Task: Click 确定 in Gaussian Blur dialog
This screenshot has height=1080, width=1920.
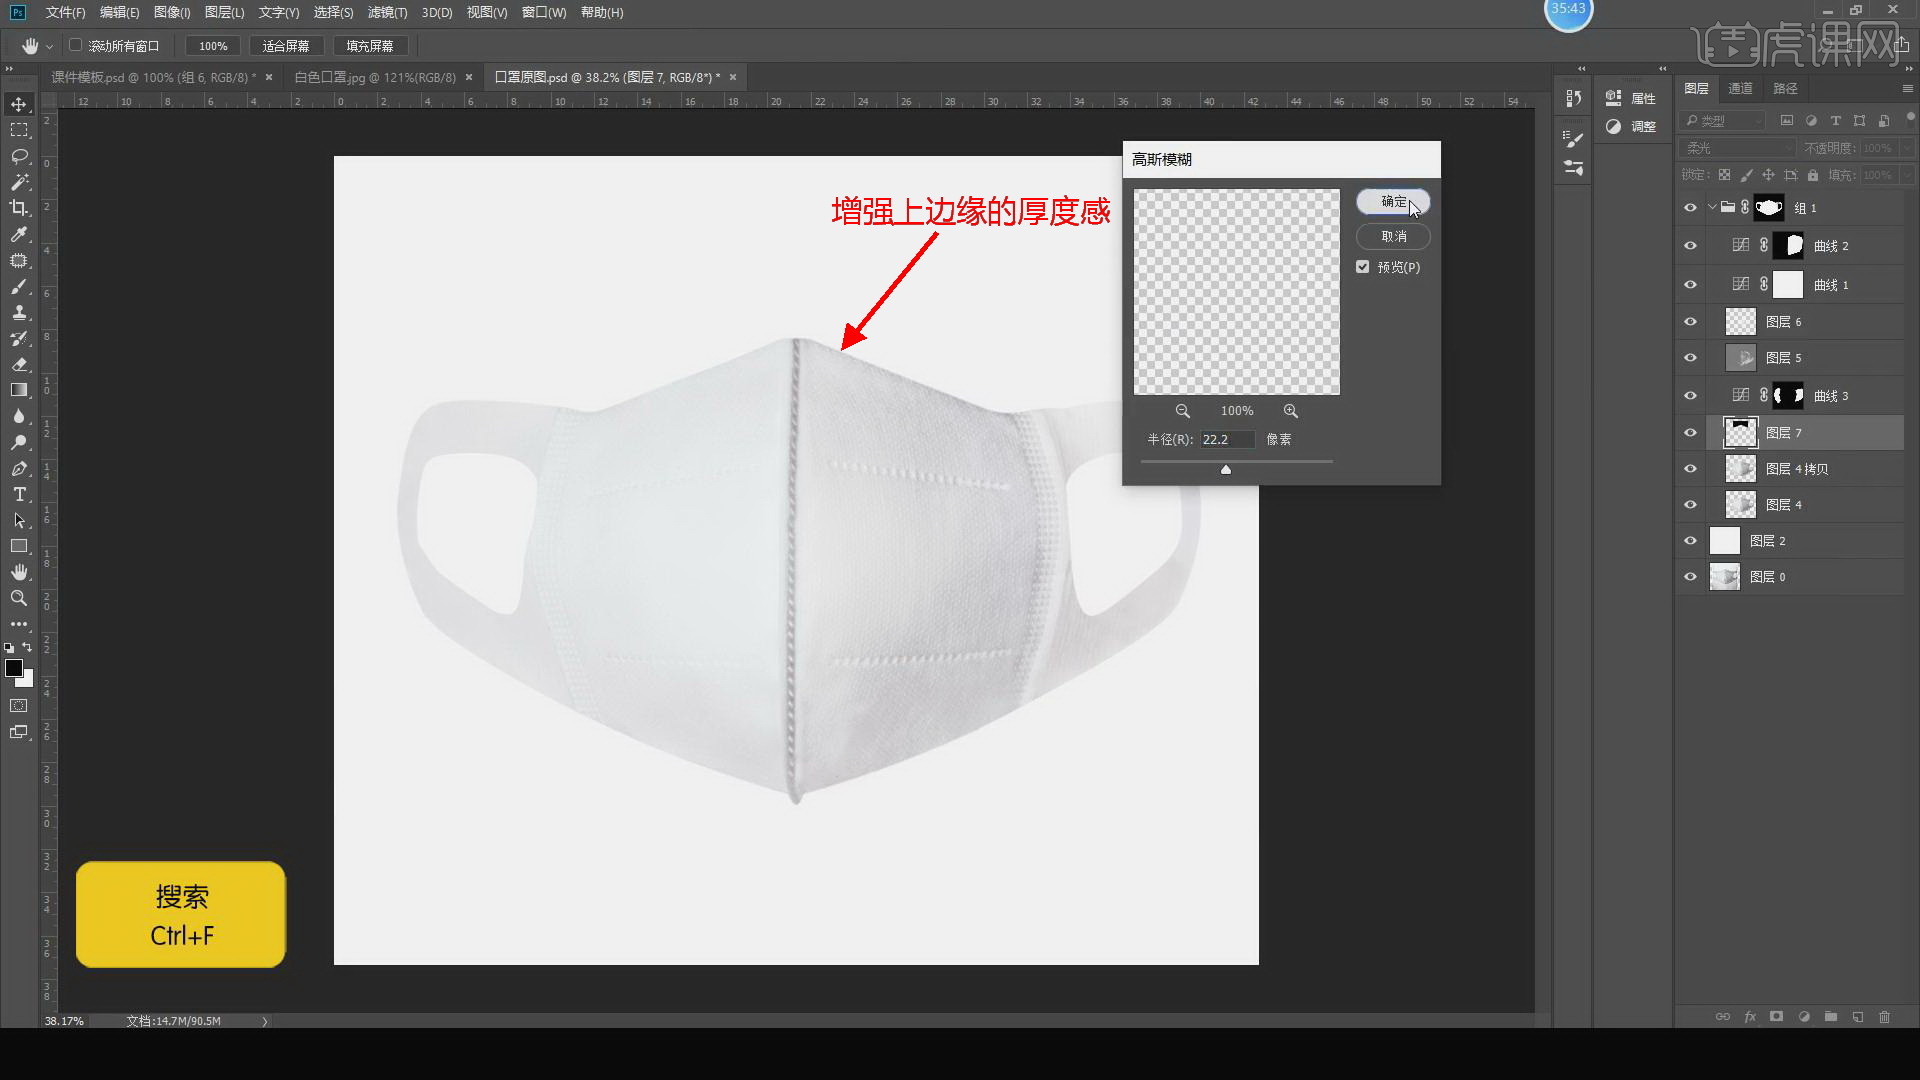Action: point(1392,202)
